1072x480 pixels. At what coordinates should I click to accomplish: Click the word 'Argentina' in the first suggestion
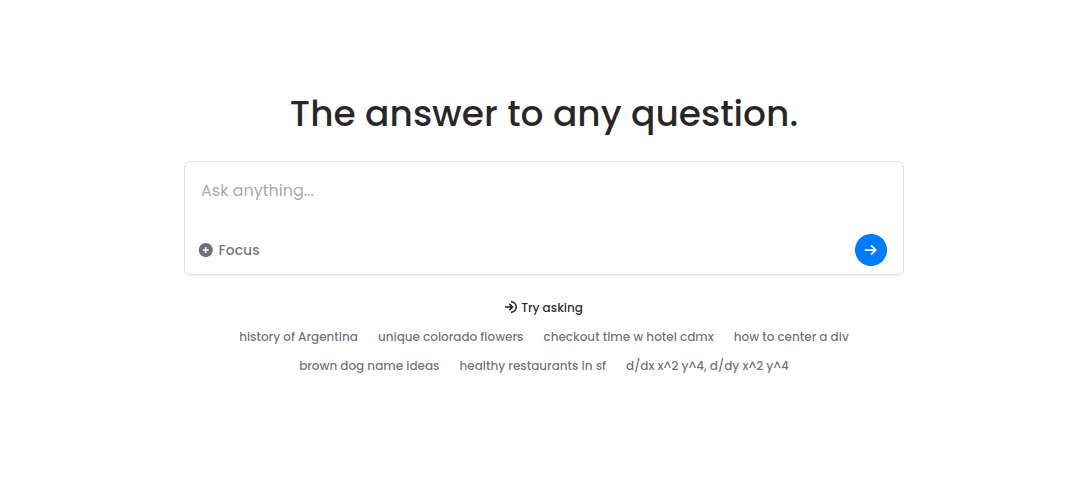click(x=328, y=337)
